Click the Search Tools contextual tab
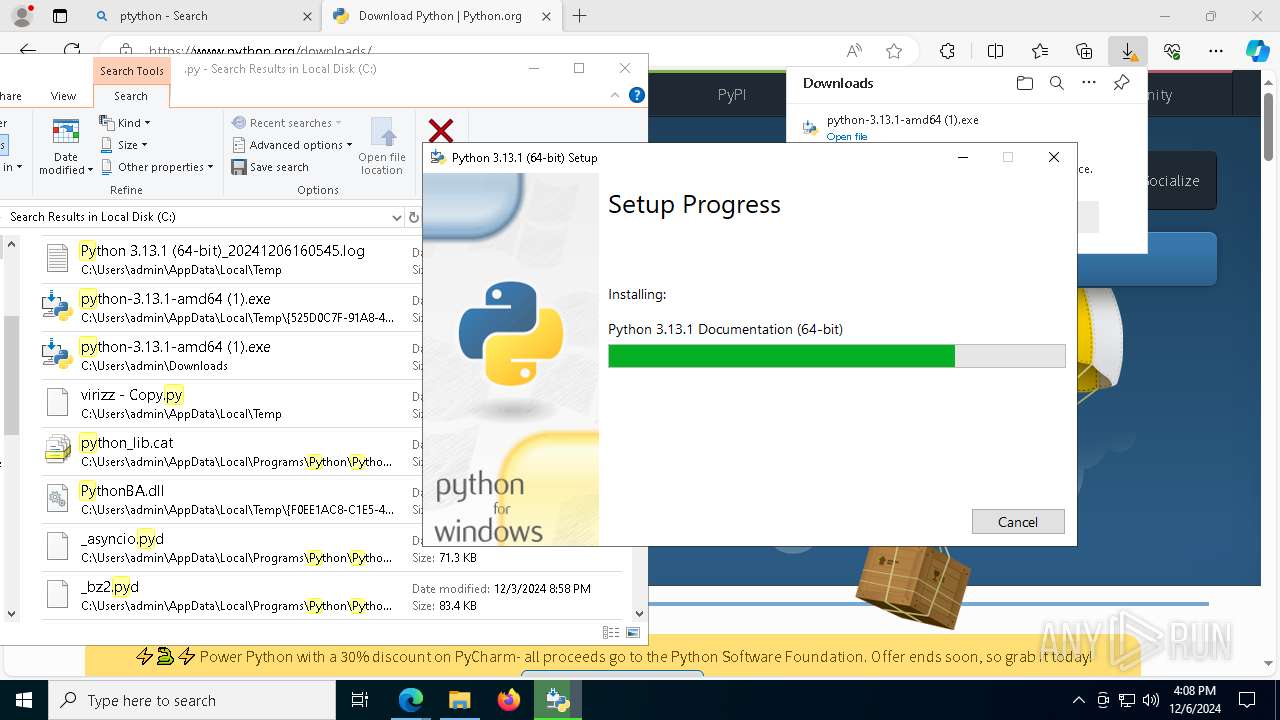This screenshot has height=720, width=1280. point(131,71)
